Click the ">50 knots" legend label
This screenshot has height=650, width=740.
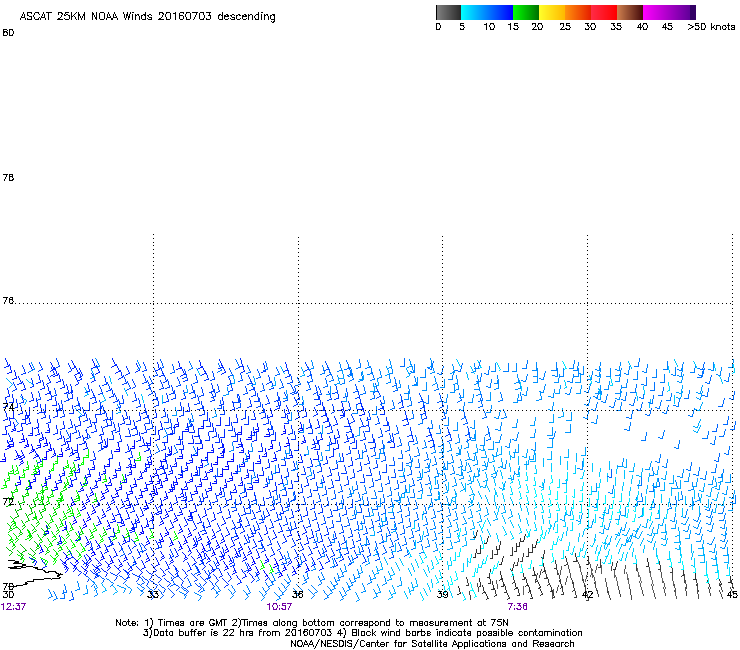pyautogui.click(x=711, y=27)
